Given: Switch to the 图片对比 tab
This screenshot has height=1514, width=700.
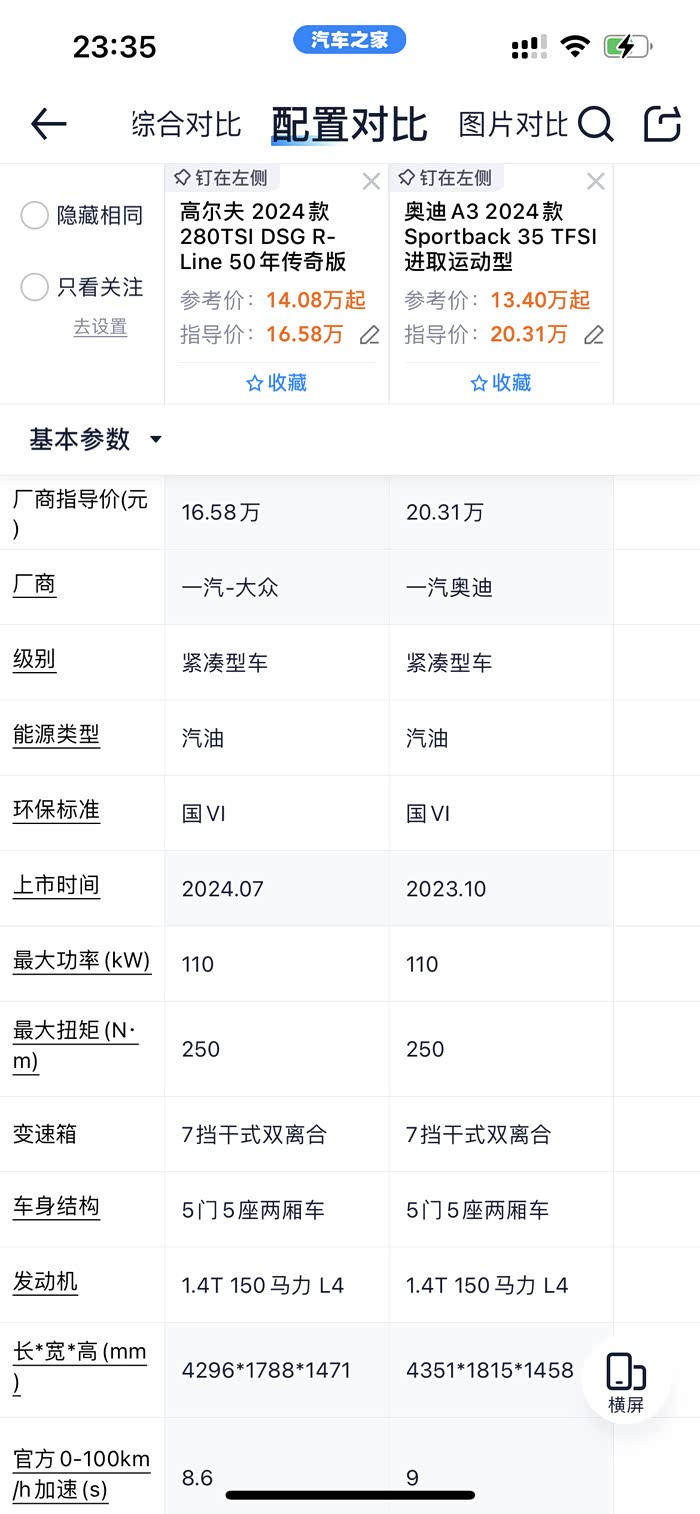Looking at the screenshot, I should (x=512, y=124).
